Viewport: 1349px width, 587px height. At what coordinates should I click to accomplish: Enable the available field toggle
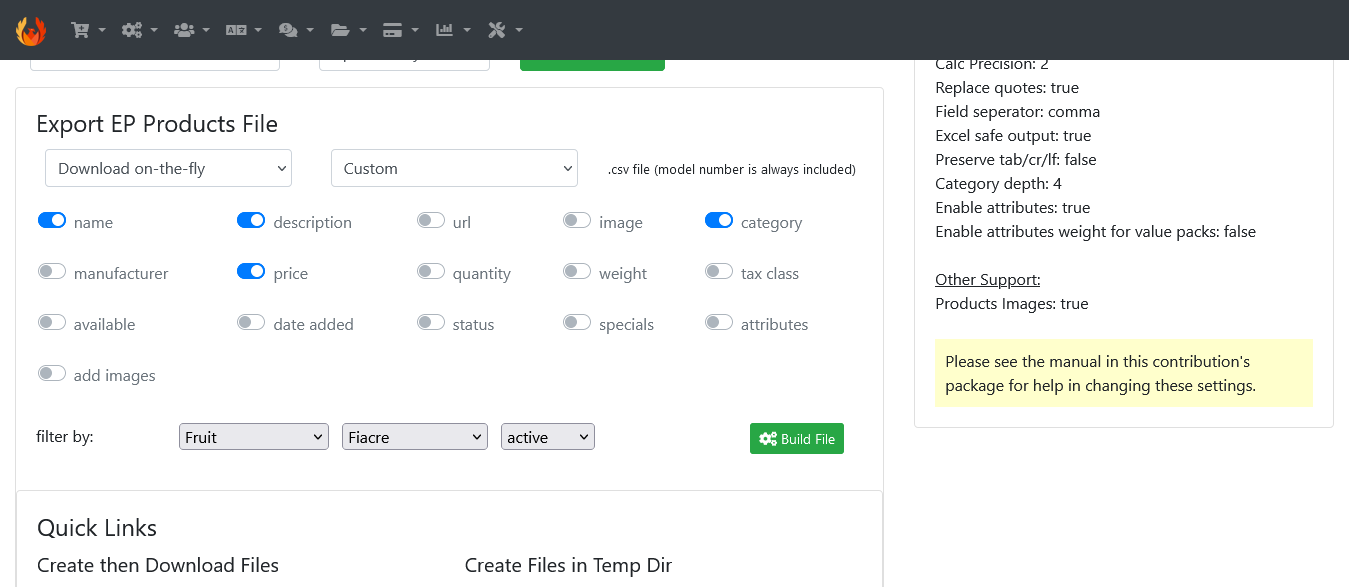coord(52,322)
